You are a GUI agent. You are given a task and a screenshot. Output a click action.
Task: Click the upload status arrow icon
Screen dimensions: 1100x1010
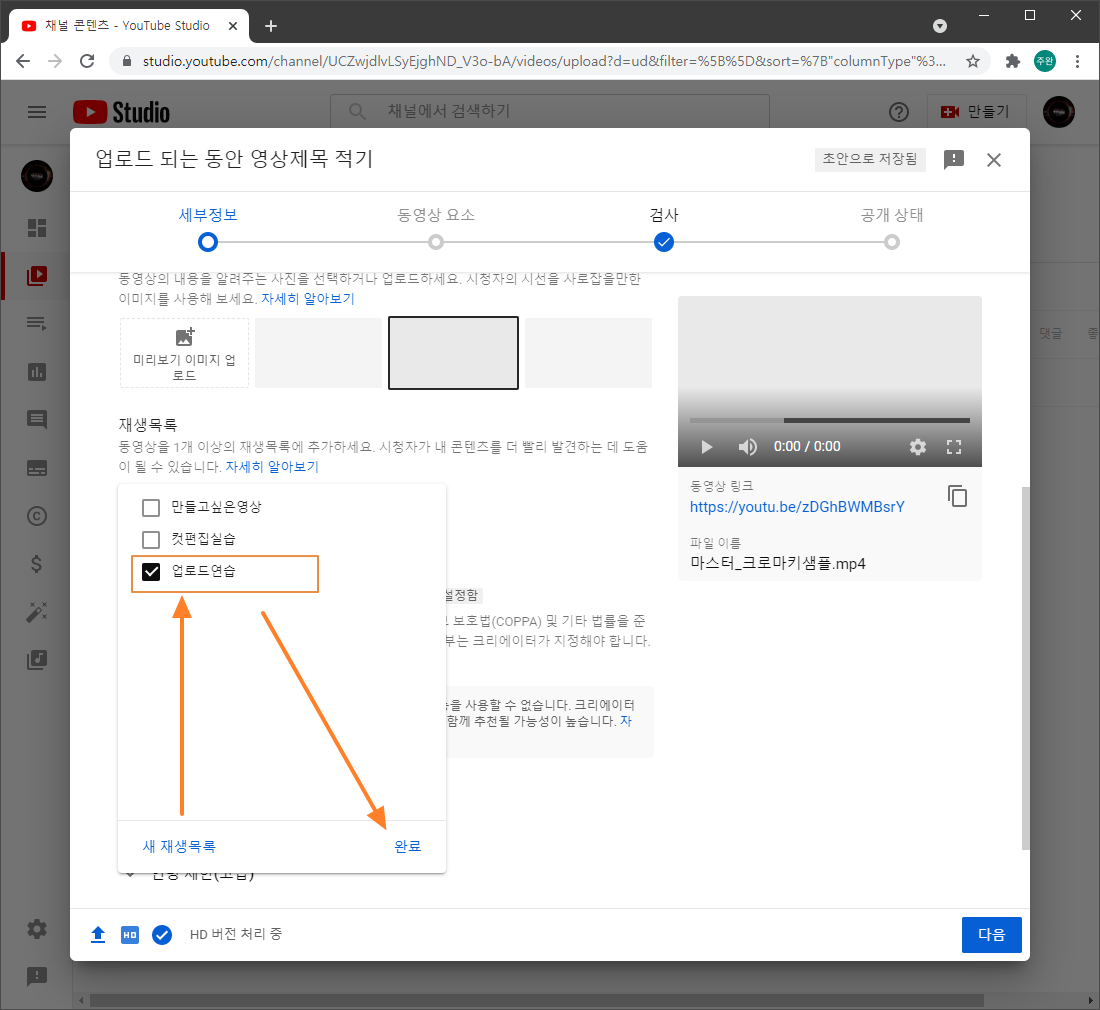[x=98, y=934]
